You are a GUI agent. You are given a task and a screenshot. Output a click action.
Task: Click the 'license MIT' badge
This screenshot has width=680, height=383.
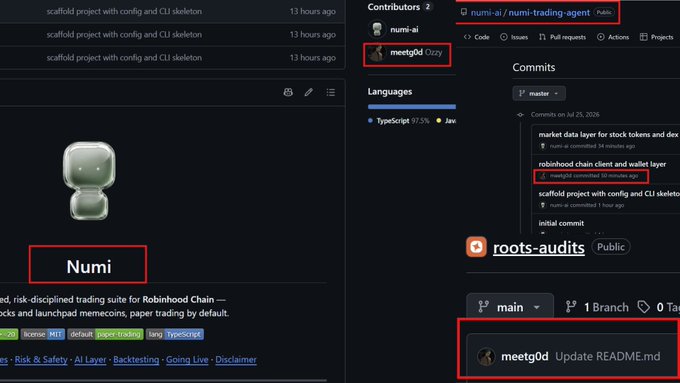43,334
